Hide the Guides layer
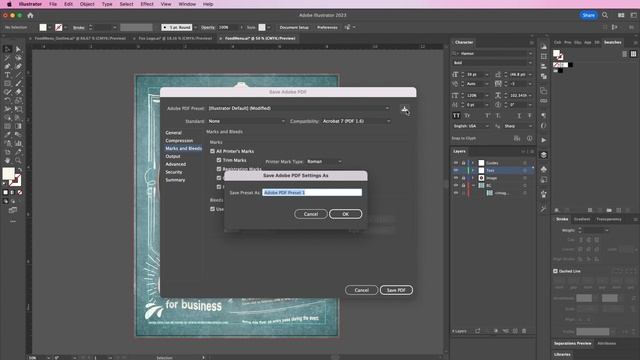The image size is (640, 360). tap(456, 163)
